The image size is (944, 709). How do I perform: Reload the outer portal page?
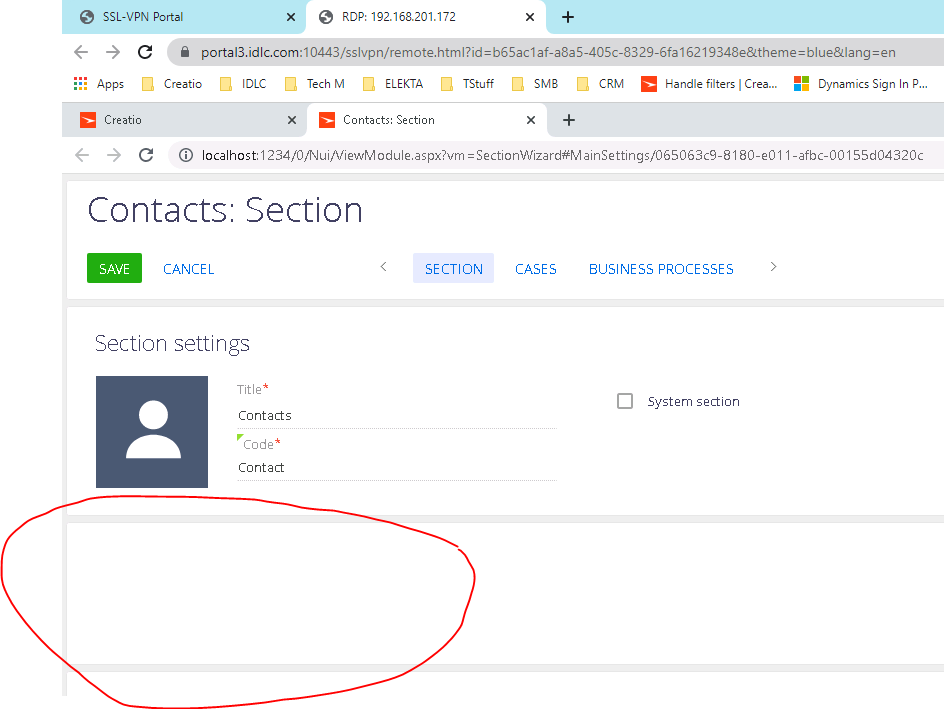(x=145, y=52)
